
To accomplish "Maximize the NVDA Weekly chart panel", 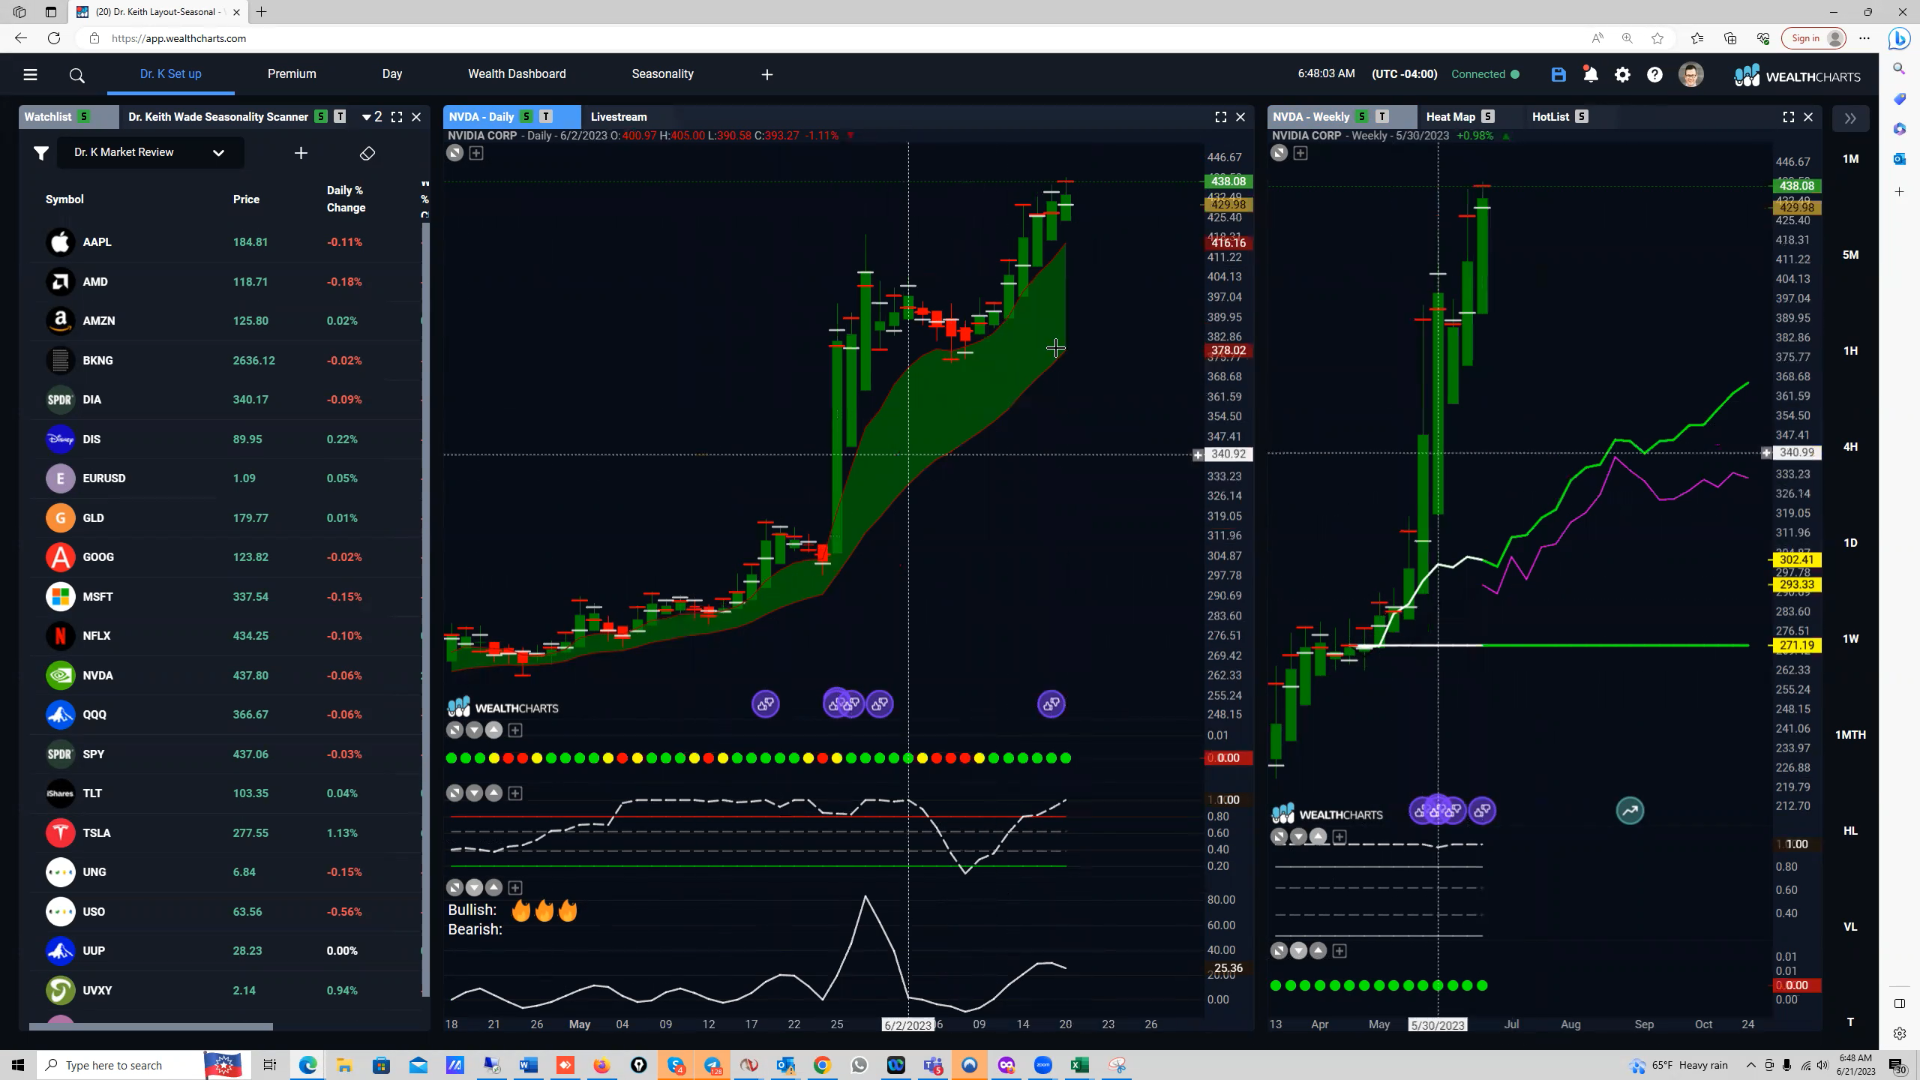I will 1788,117.
